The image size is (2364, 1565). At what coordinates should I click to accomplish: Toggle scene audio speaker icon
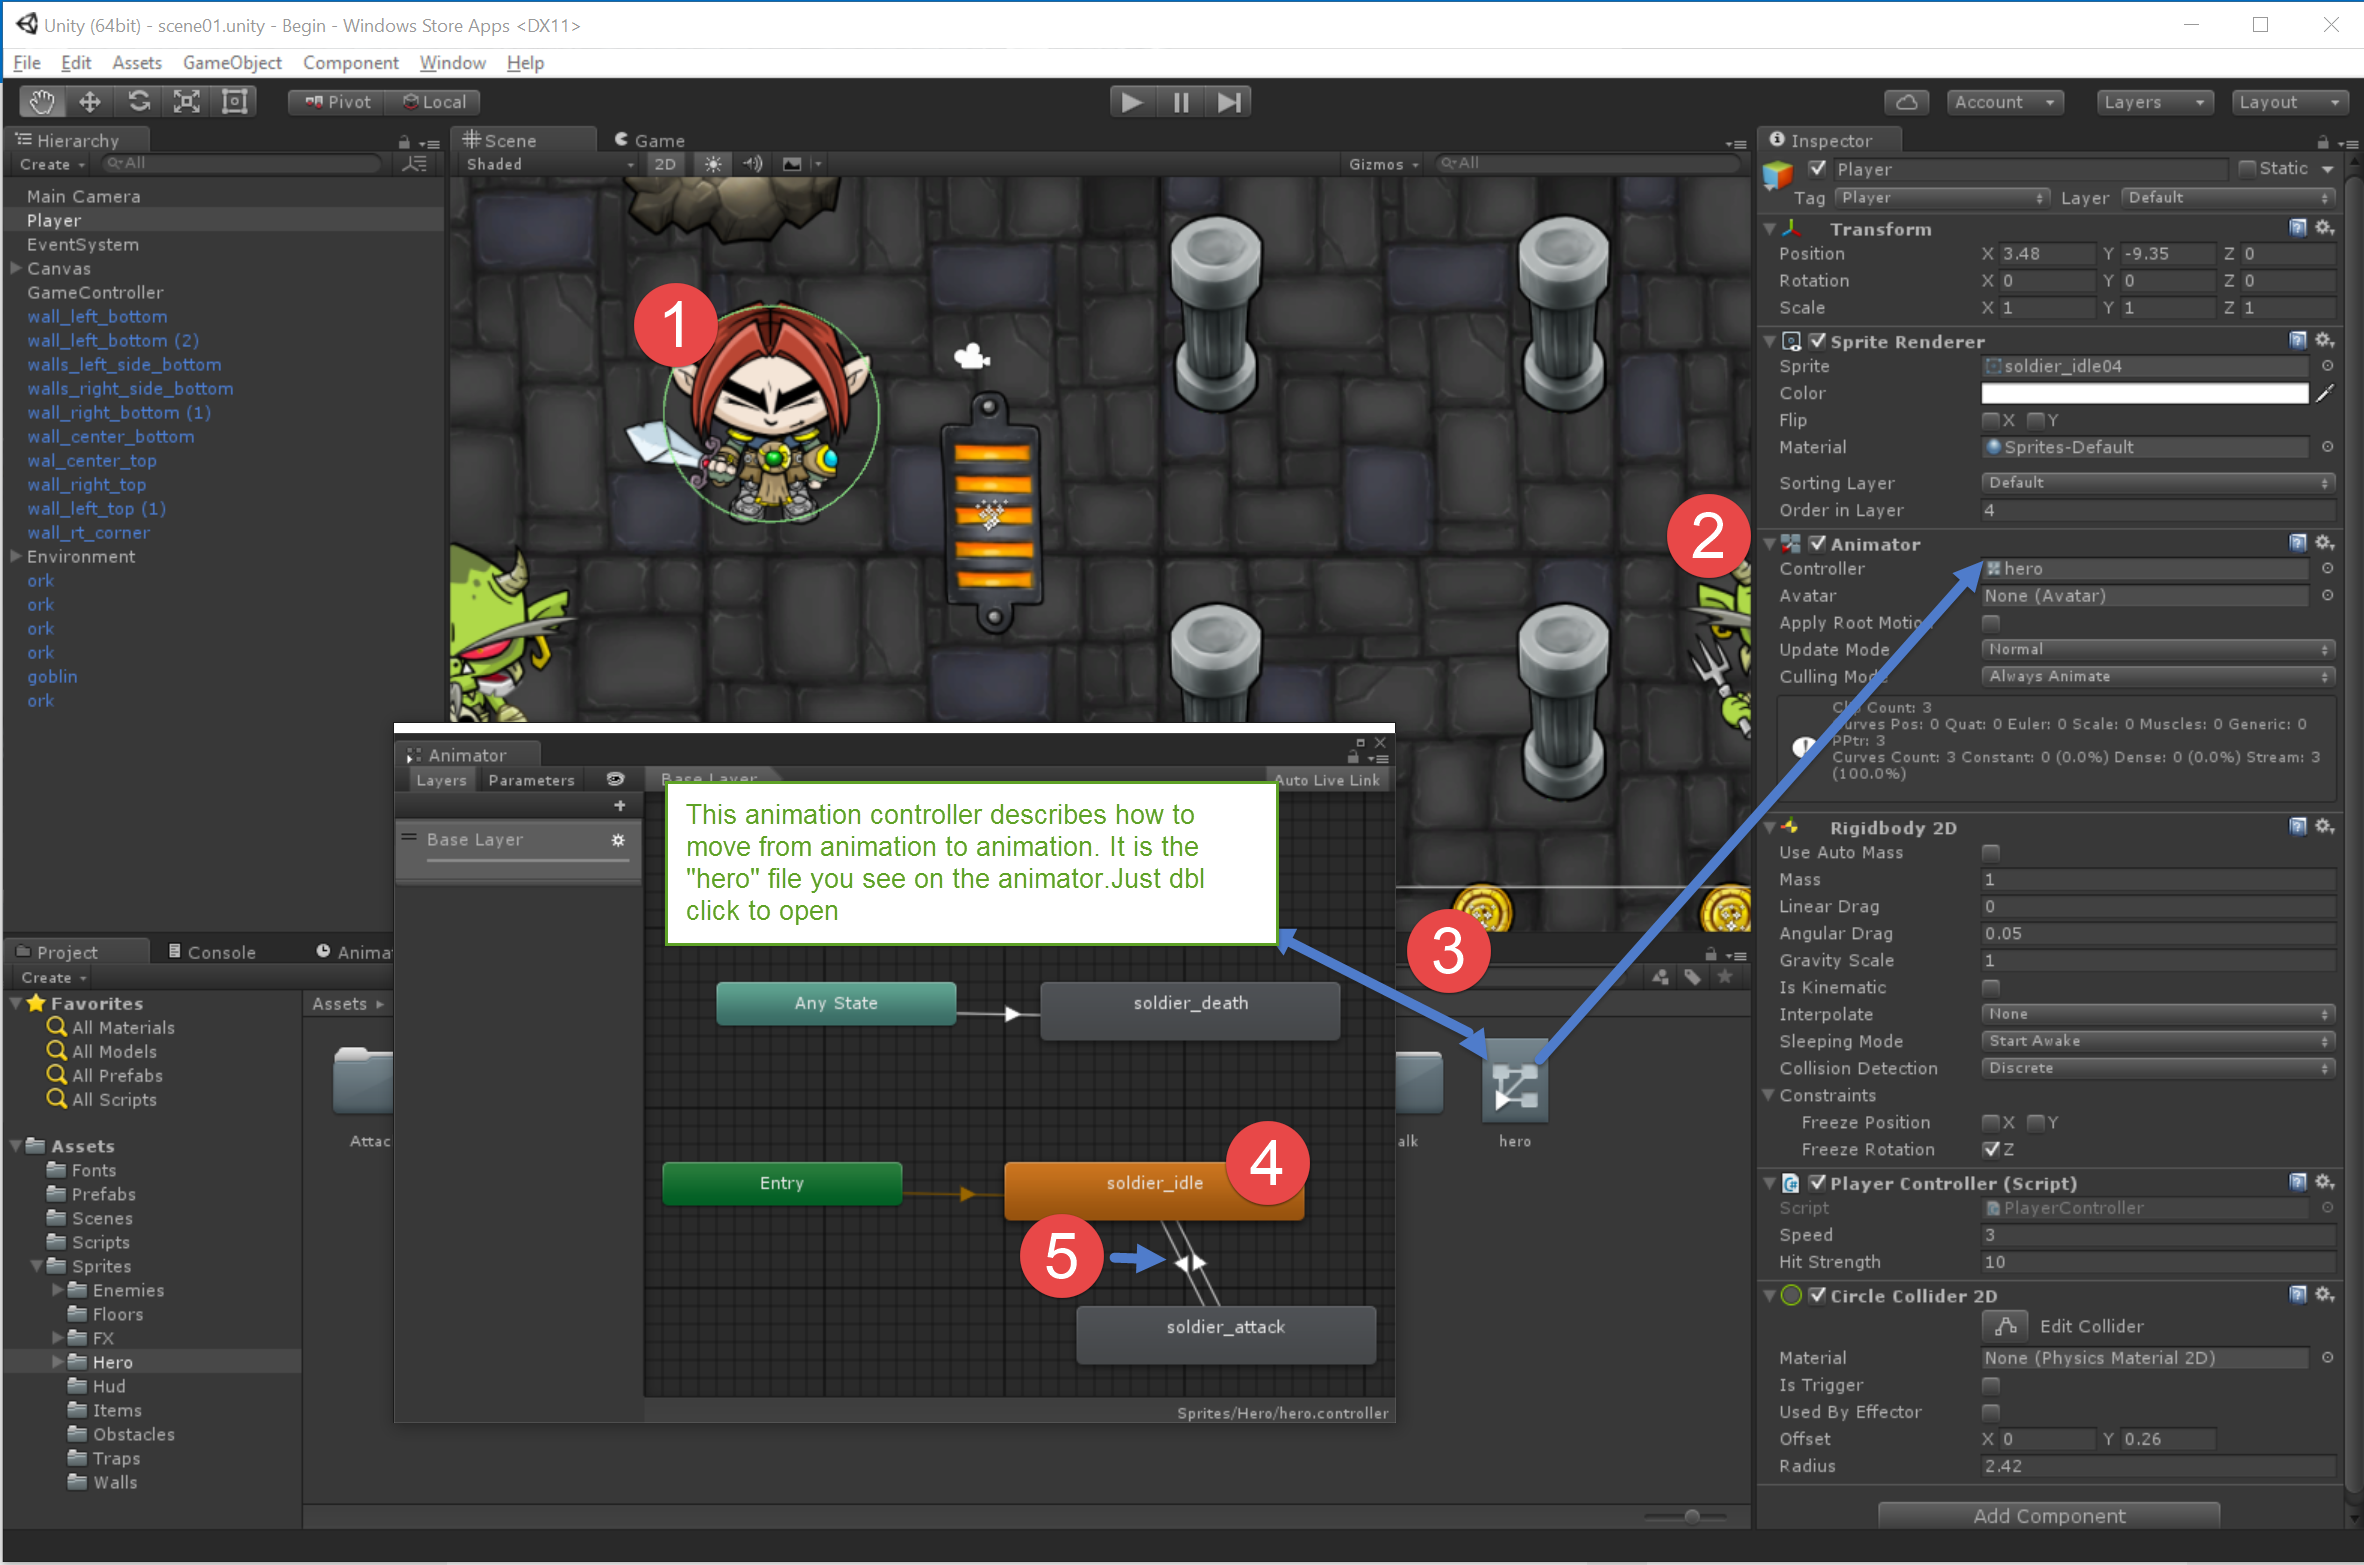click(753, 164)
